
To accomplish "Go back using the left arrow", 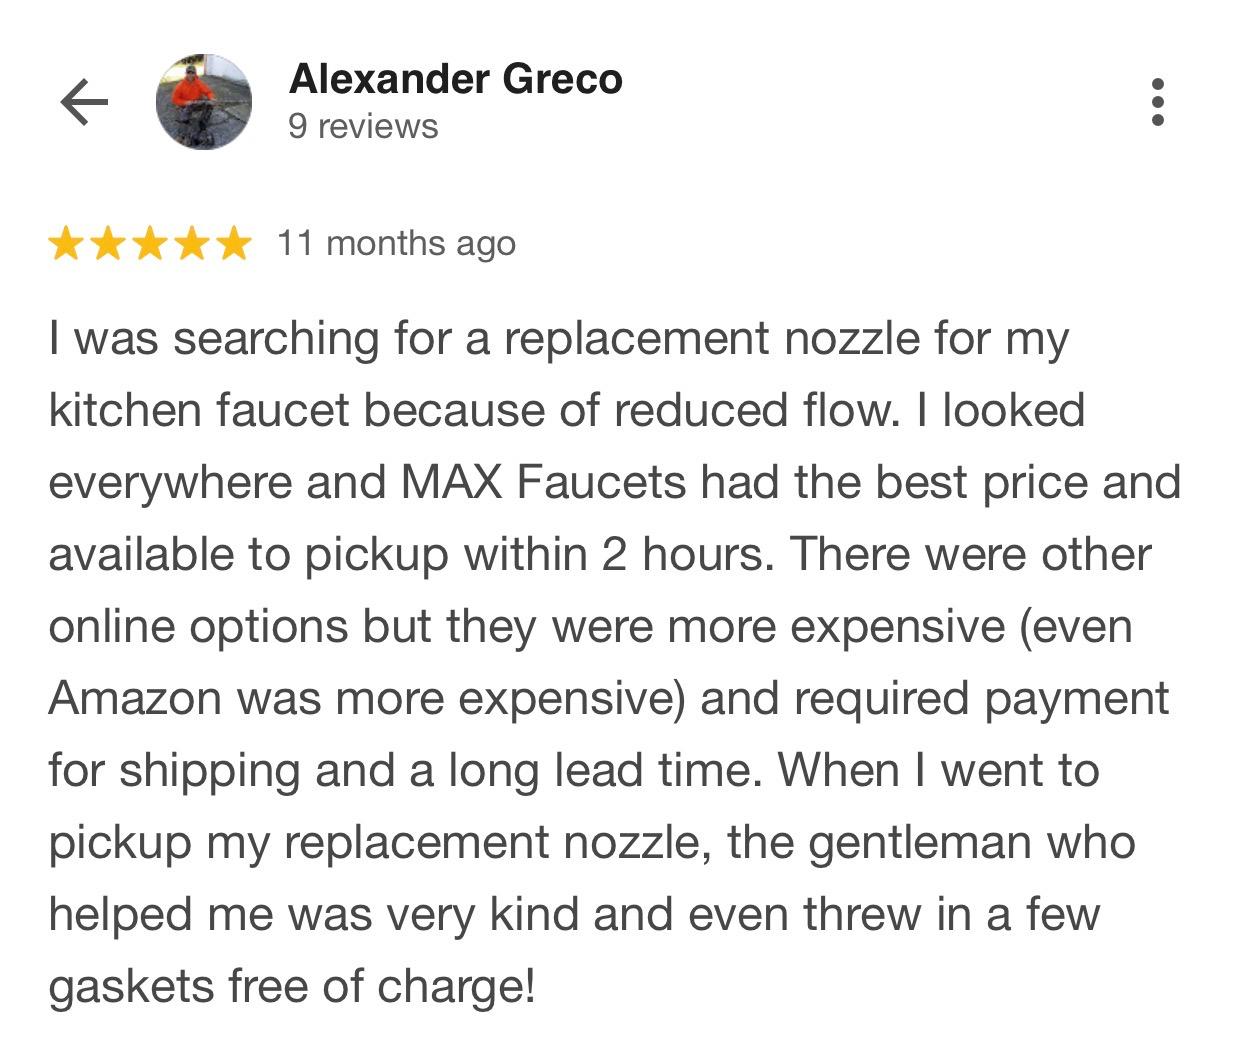I will (84, 102).
